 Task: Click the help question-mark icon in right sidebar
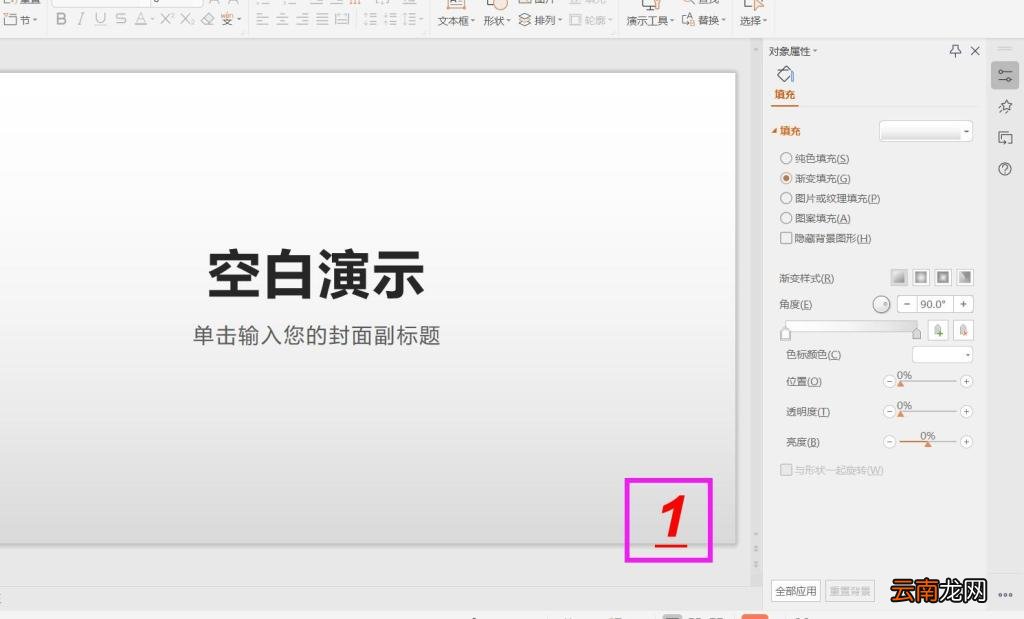[1005, 169]
